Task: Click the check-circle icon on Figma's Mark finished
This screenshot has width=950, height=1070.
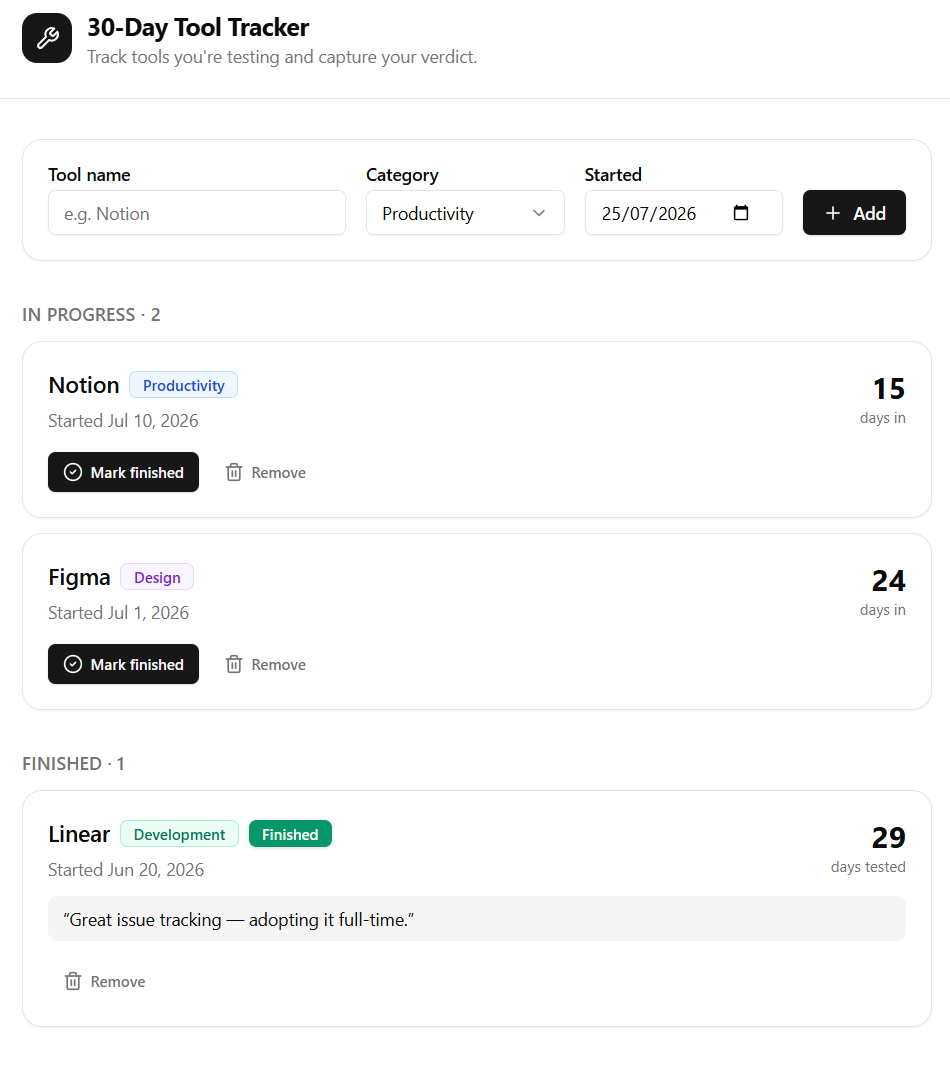Action: coord(73,664)
